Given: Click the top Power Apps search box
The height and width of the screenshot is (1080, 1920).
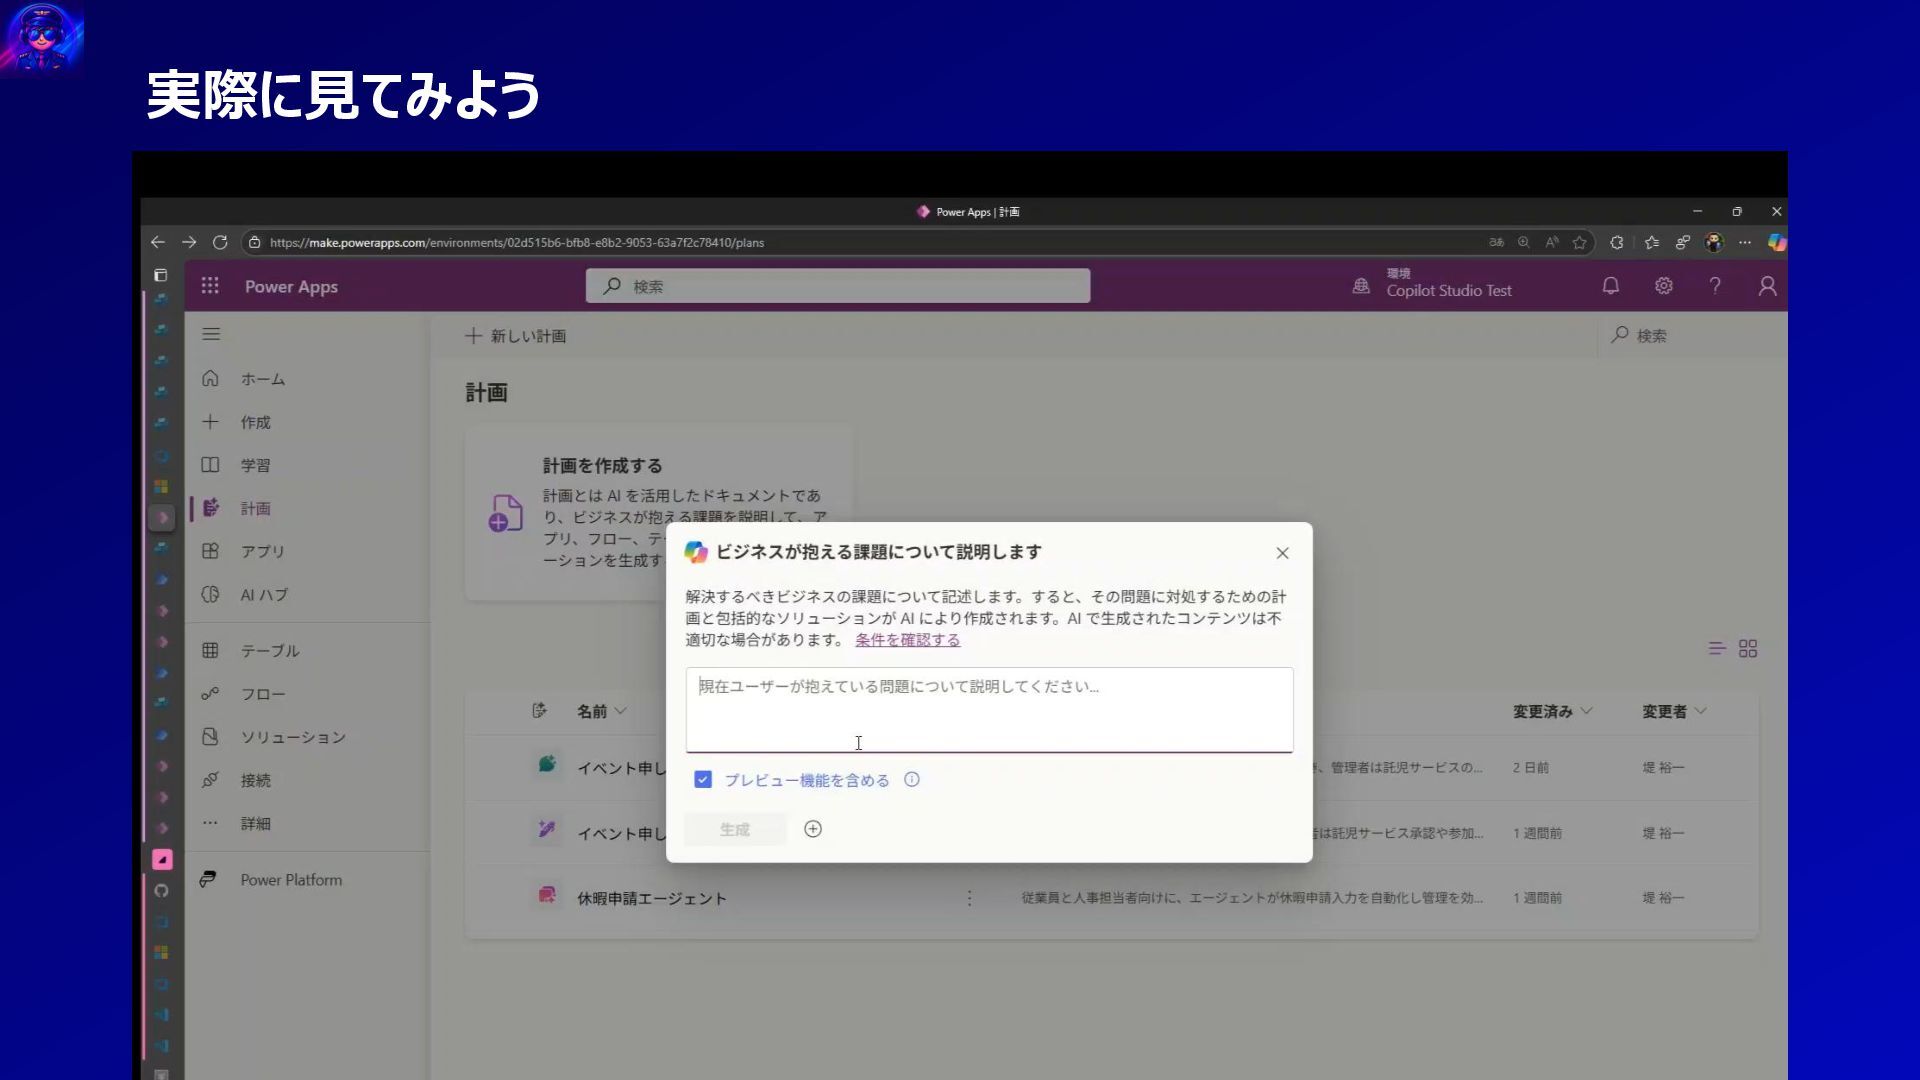Looking at the screenshot, I should pyautogui.click(x=838, y=286).
